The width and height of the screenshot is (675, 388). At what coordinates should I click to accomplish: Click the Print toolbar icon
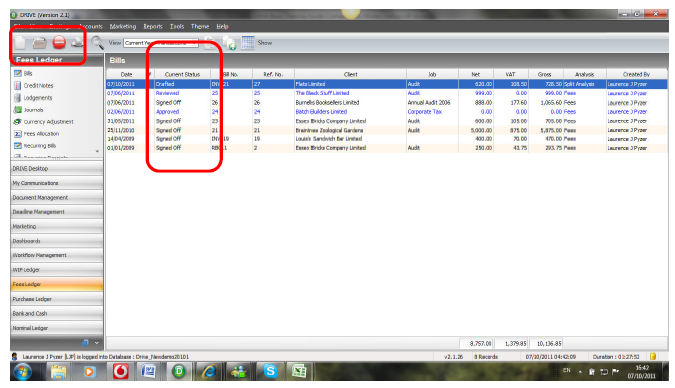tap(77, 42)
